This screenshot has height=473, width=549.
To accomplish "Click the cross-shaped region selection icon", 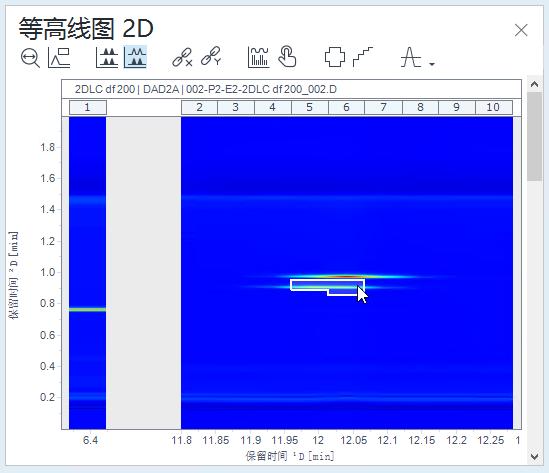I will 335,57.
